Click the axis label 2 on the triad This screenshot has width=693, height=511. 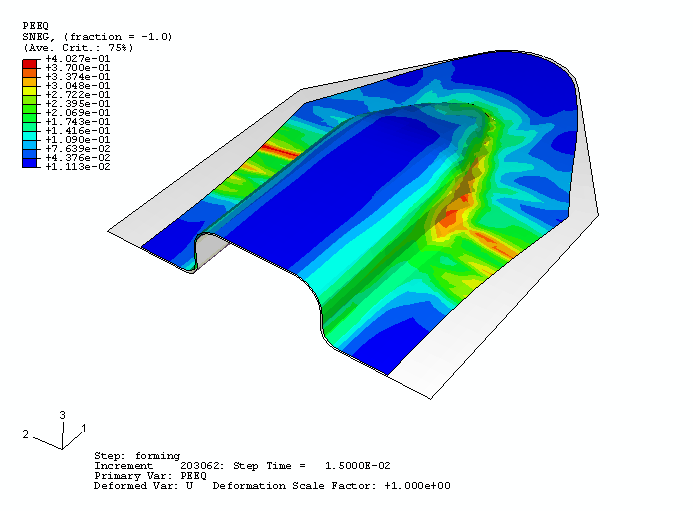[26, 434]
